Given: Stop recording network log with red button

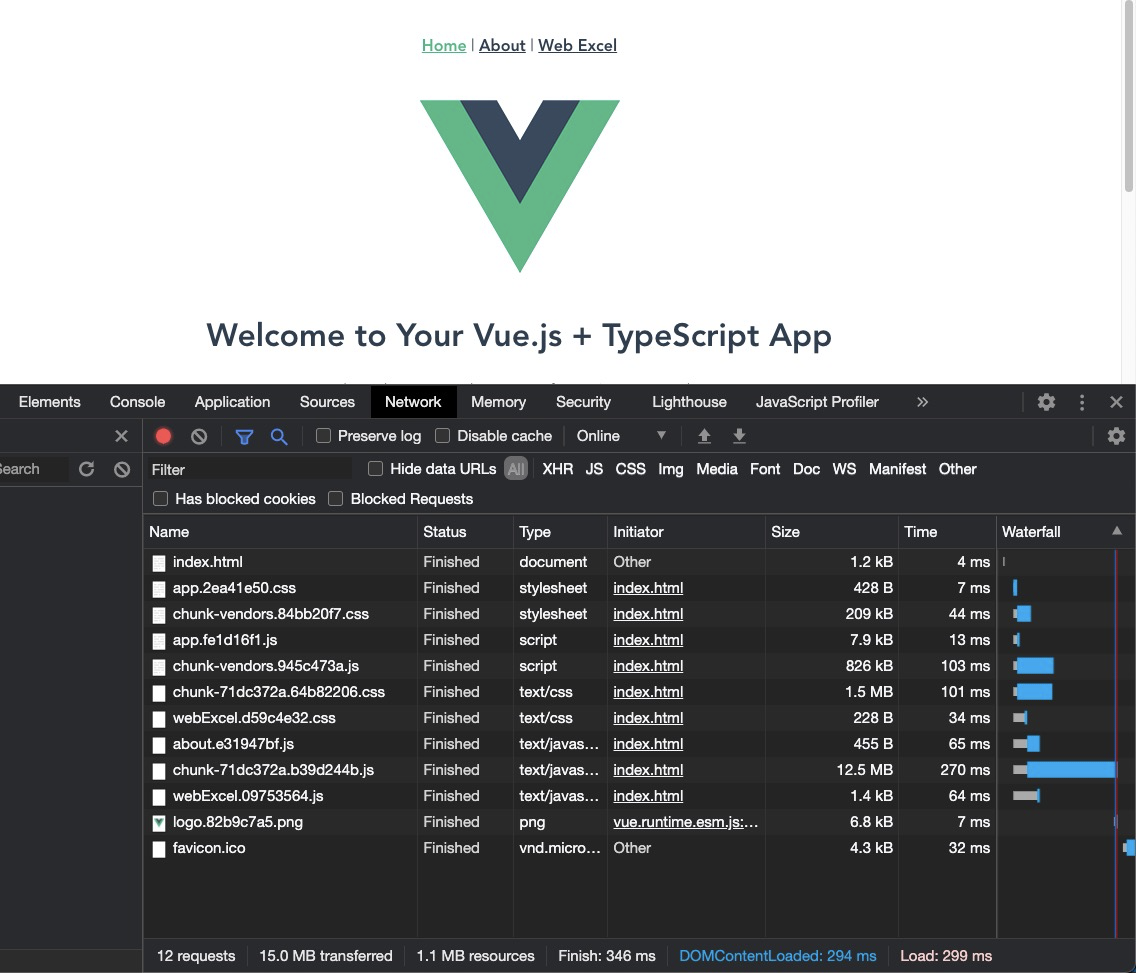Looking at the screenshot, I should pyautogui.click(x=163, y=436).
